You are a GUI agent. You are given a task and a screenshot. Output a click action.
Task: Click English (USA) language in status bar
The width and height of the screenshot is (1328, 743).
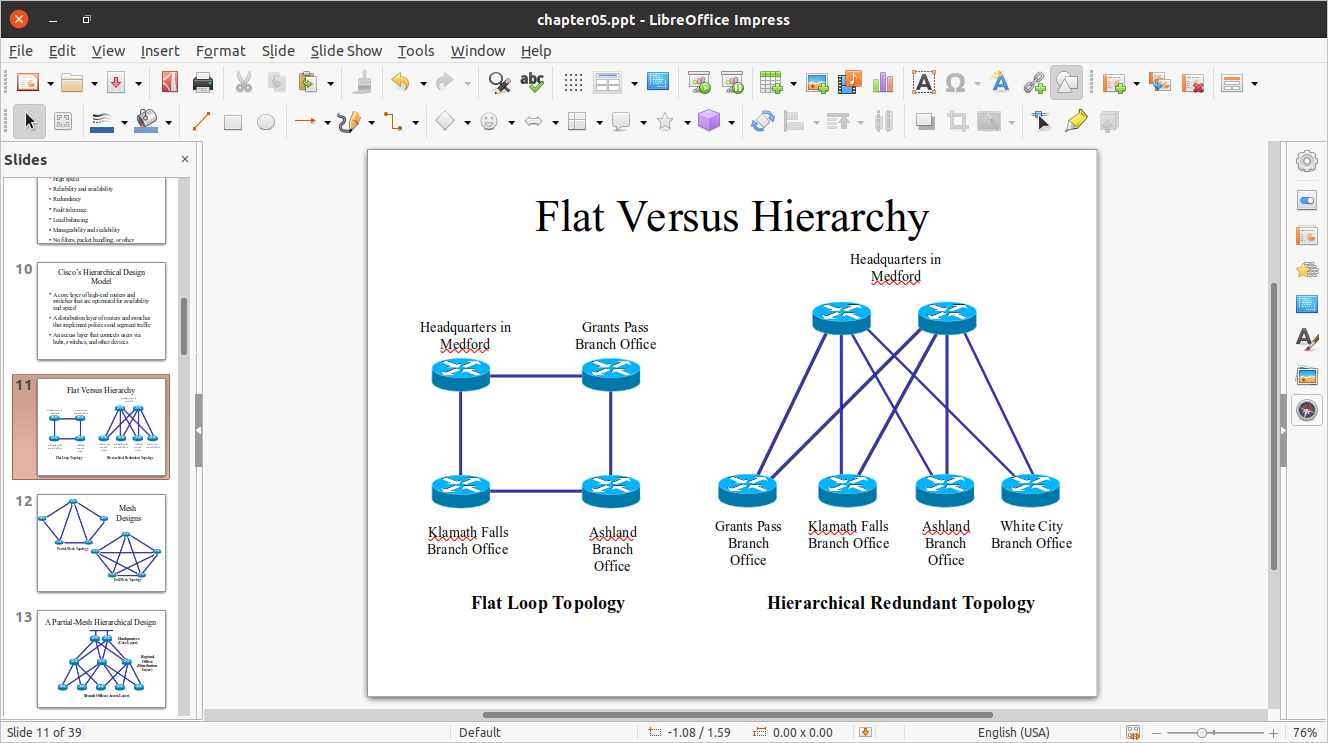coord(1013,732)
